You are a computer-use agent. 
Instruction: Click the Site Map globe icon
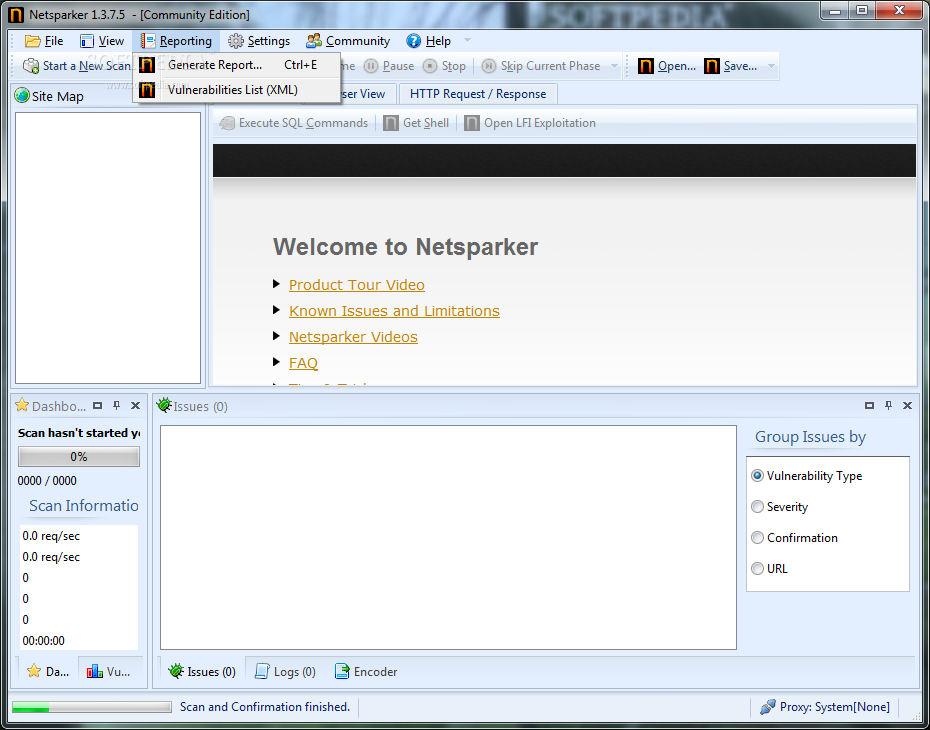tap(22, 95)
